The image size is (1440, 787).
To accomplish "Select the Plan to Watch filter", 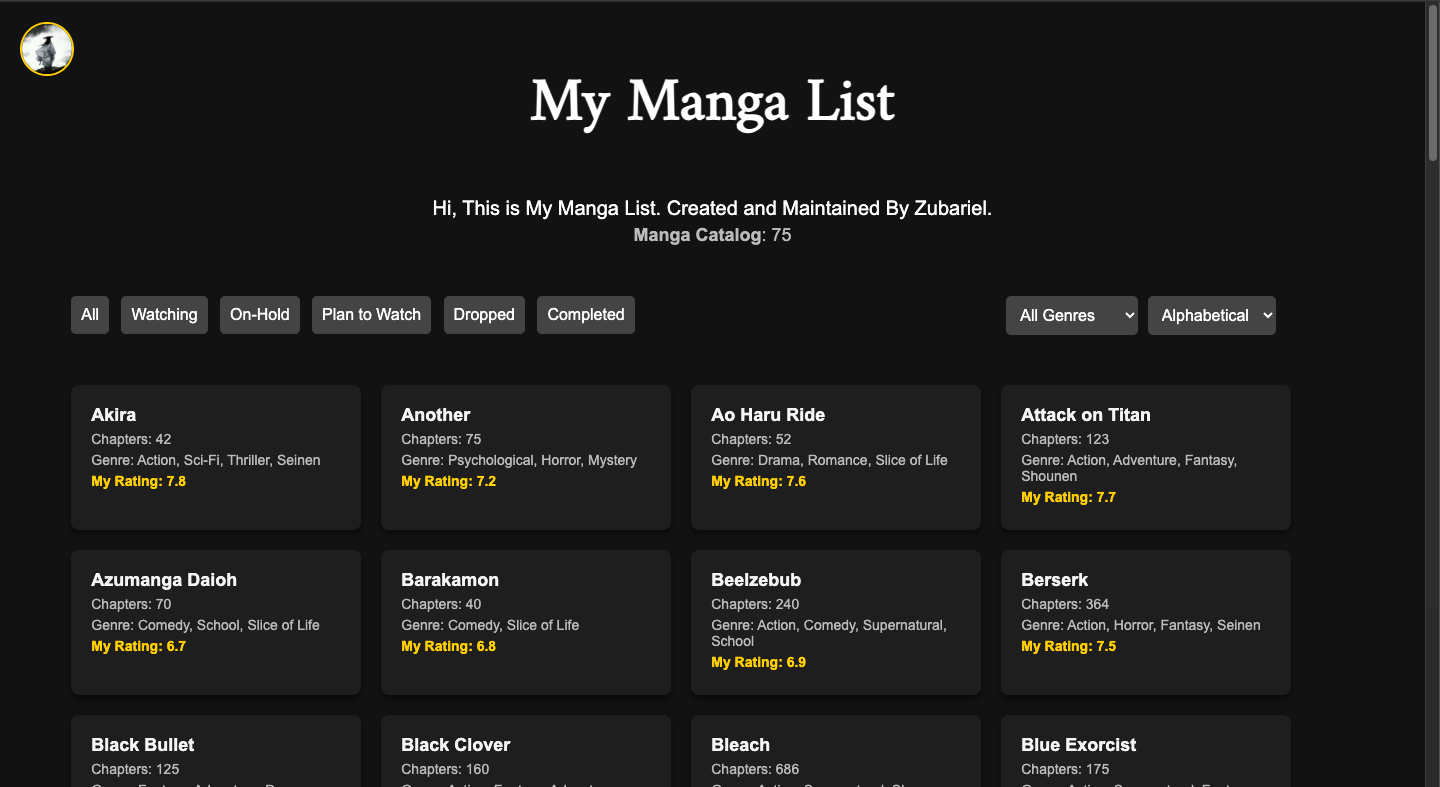I will click(371, 314).
